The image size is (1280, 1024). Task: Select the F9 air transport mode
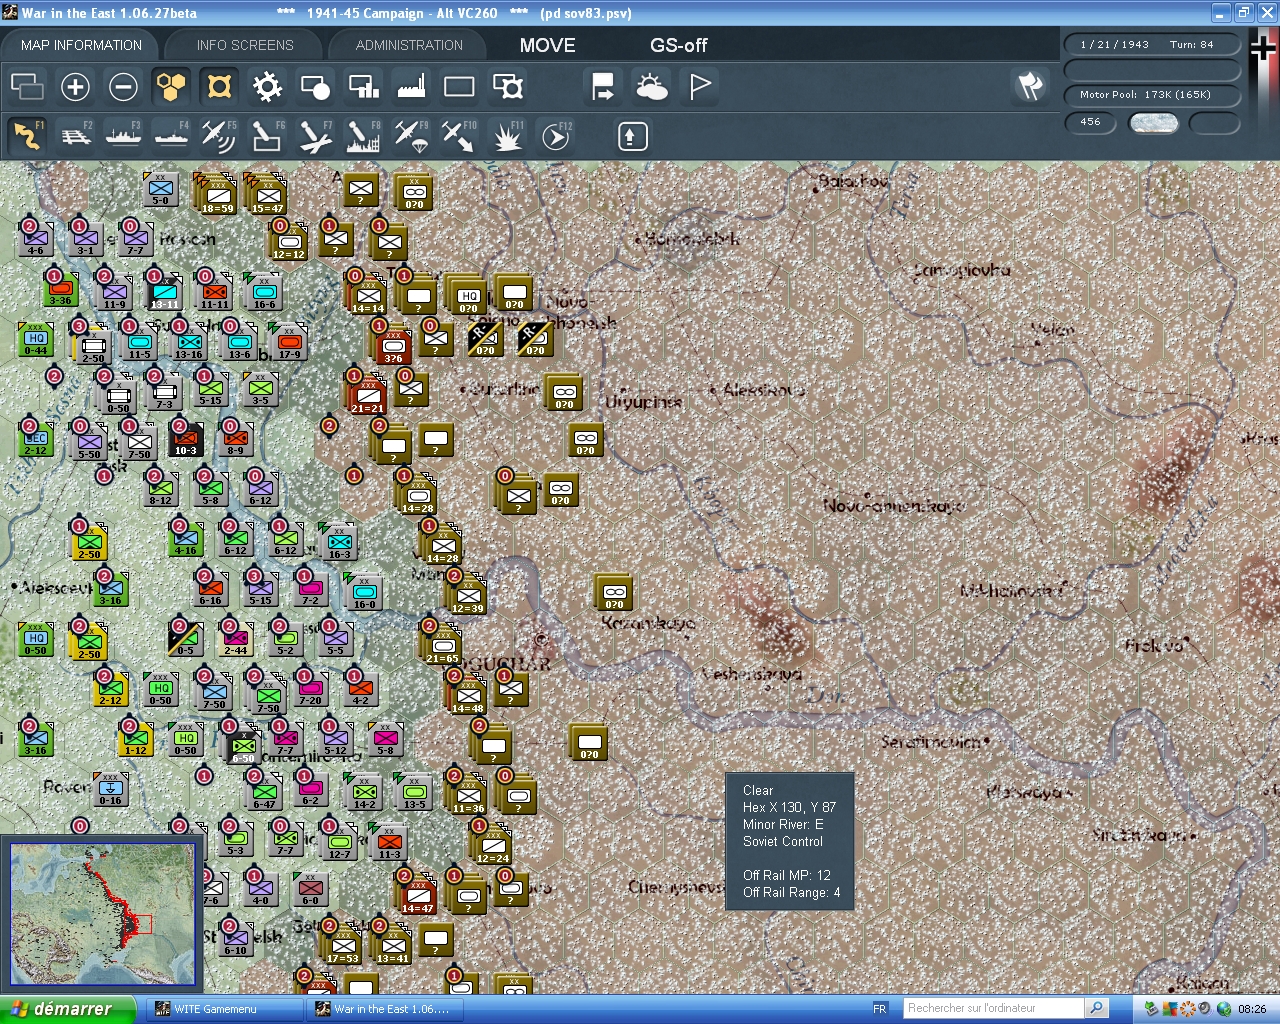[411, 135]
